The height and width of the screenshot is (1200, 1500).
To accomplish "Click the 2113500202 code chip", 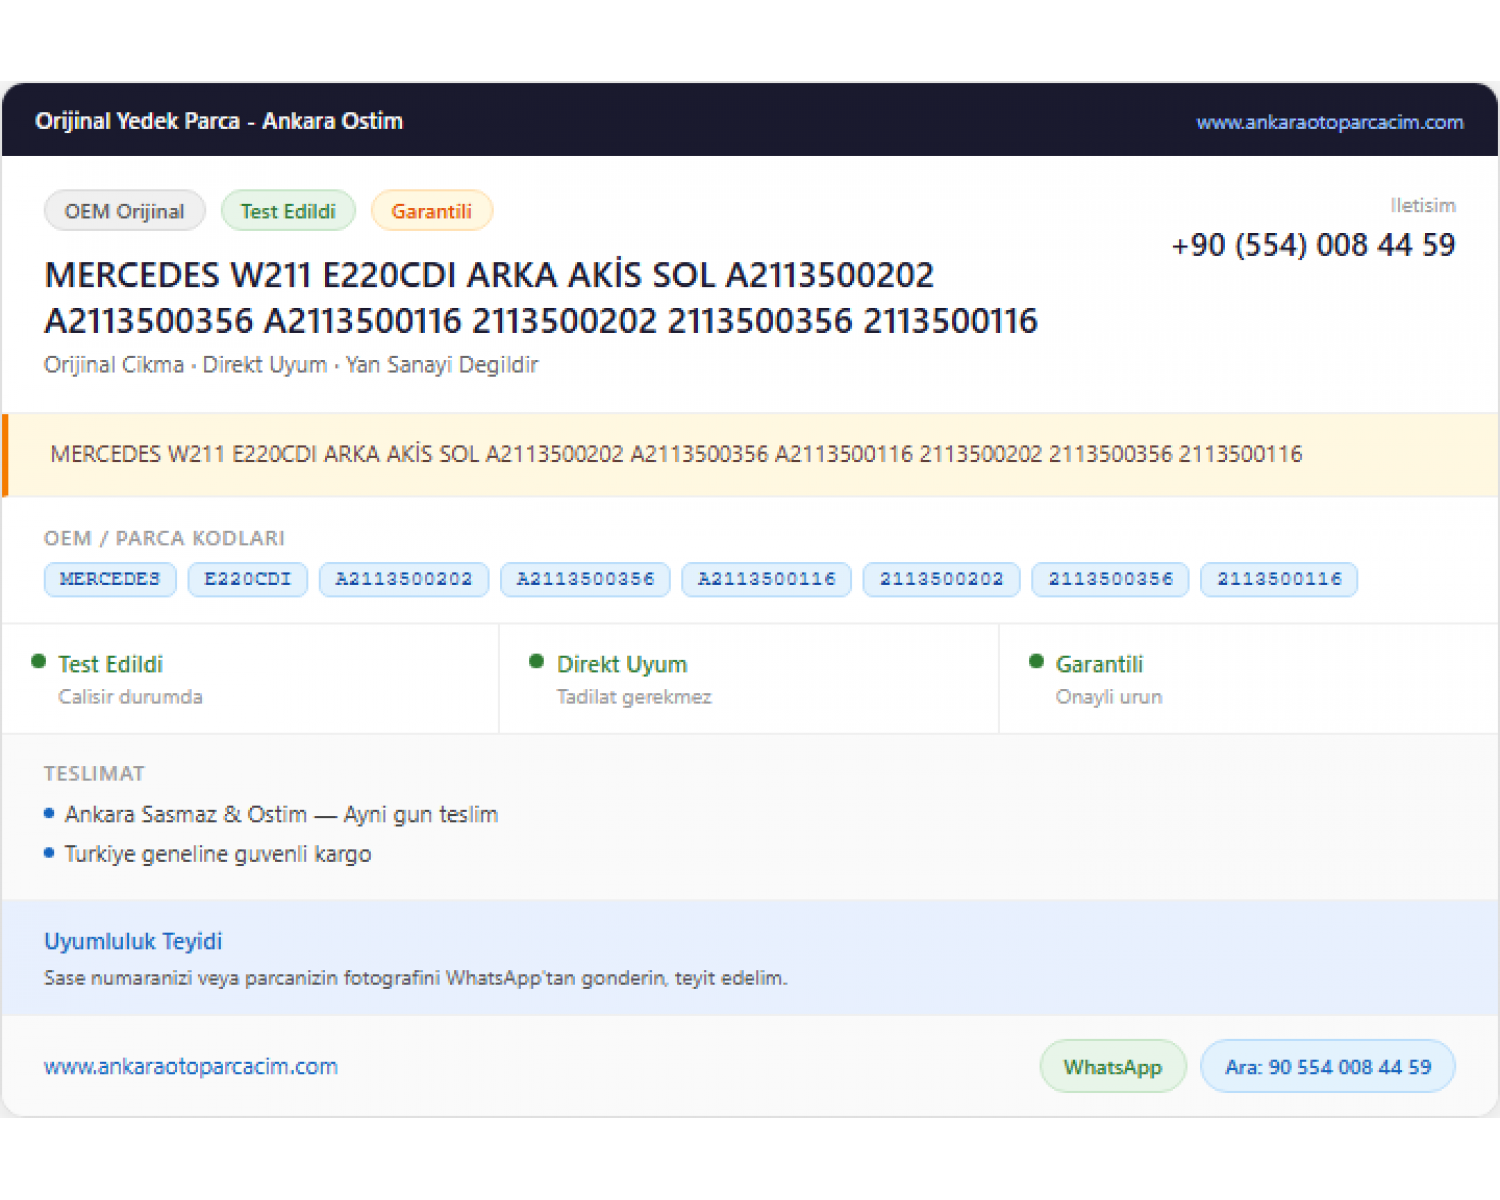I will [x=941, y=579].
